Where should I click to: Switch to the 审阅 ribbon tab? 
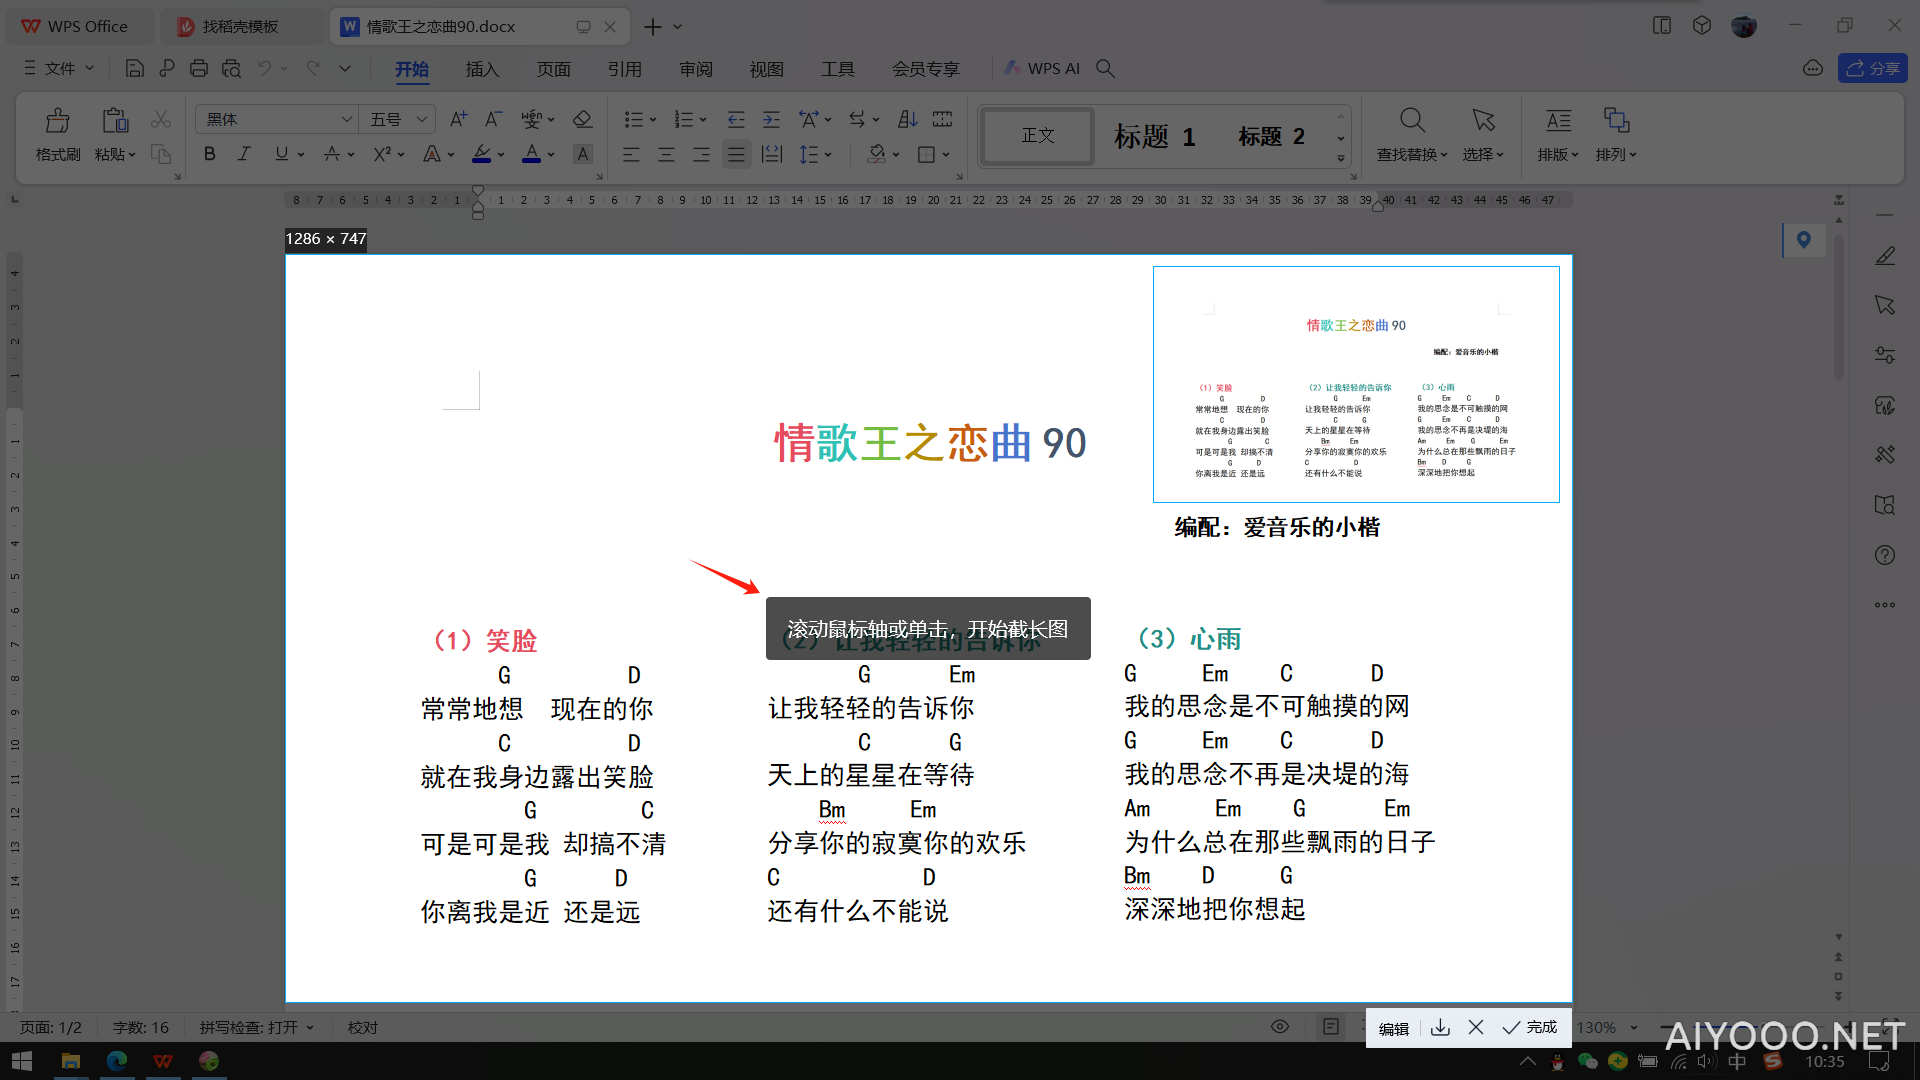(696, 69)
